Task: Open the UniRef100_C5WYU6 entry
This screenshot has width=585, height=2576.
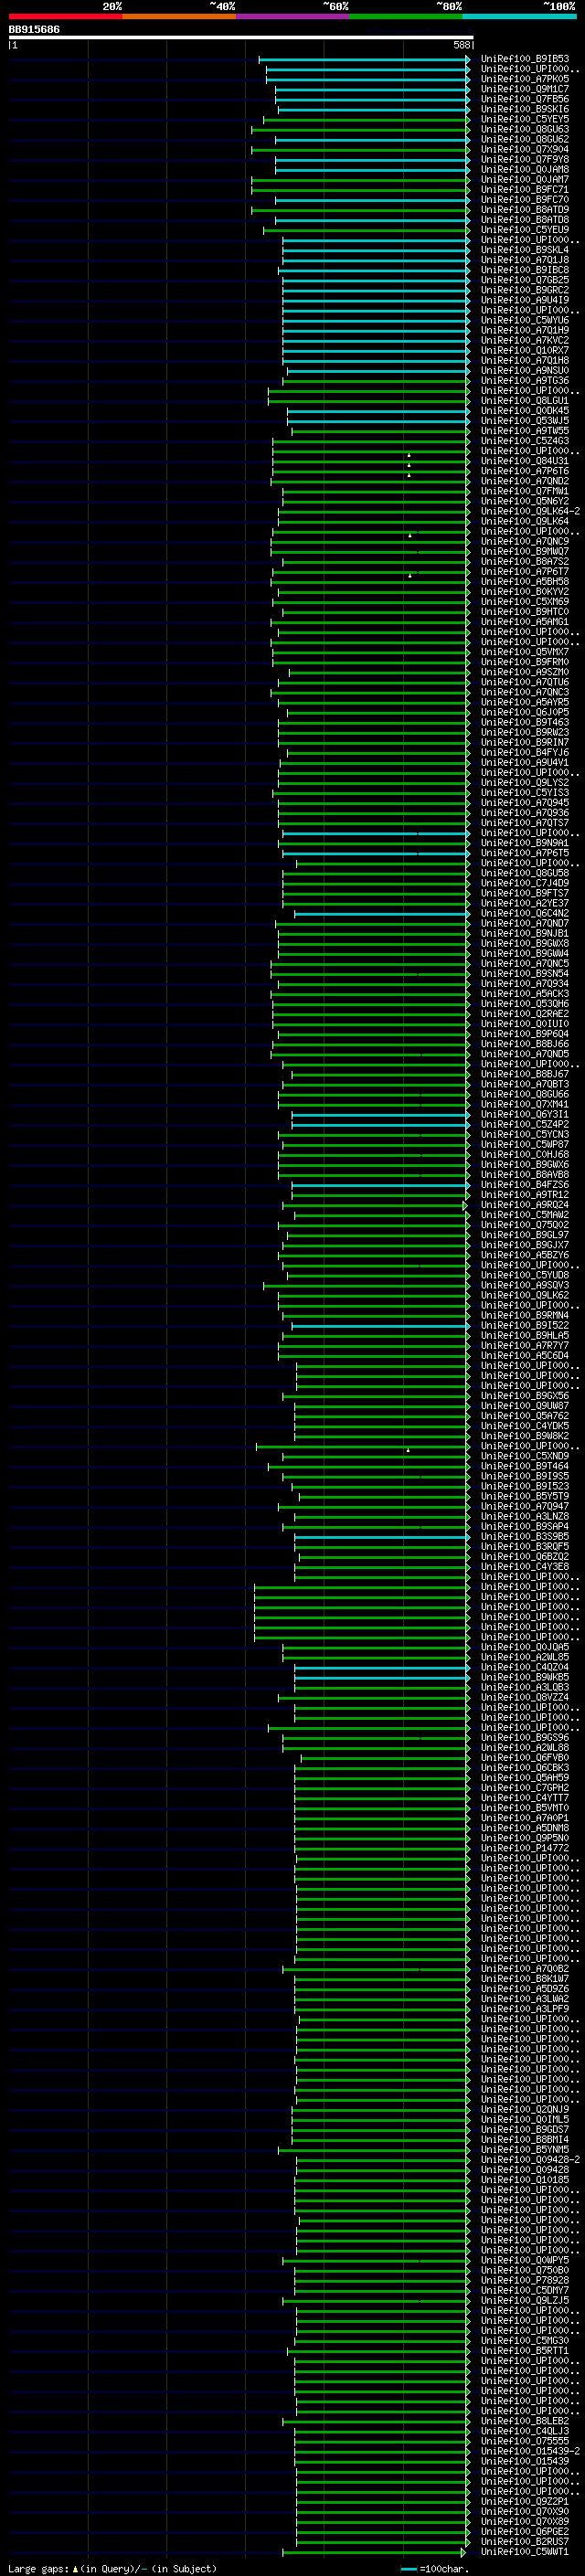Action: coord(525,320)
